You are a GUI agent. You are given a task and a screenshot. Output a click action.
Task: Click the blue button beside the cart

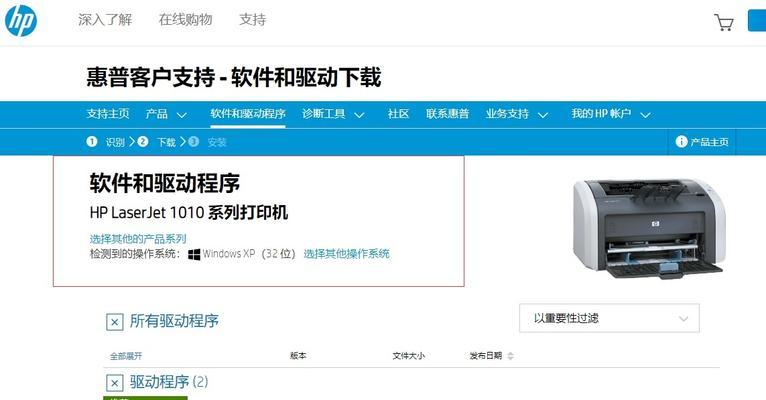tap(757, 21)
